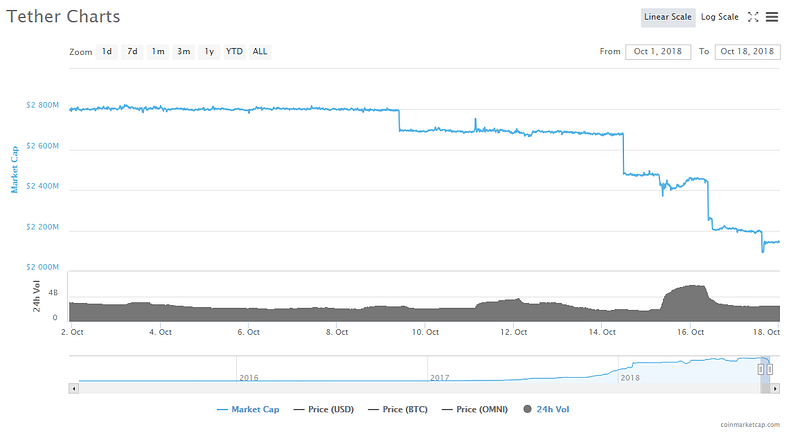Image resolution: width=800 pixels, height=443 pixels.
Task: Toggle fullscreen chart view icon
Action: (753, 17)
